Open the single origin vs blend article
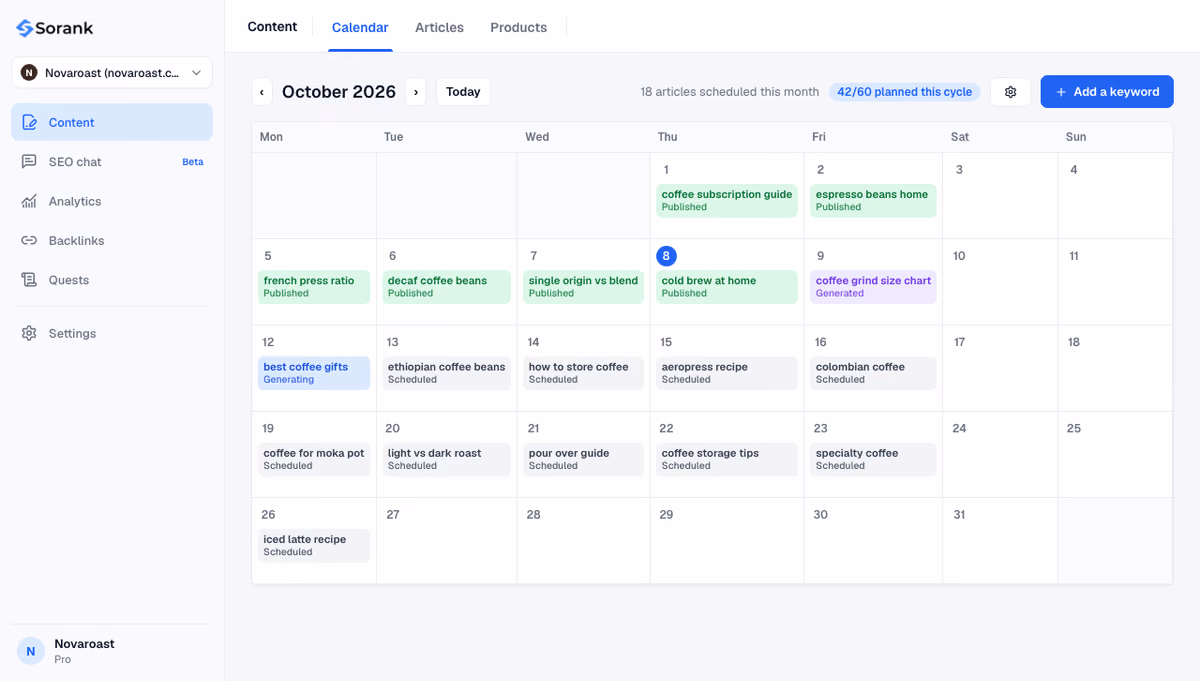The width and height of the screenshot is (1200, 681). click(584, 287)
